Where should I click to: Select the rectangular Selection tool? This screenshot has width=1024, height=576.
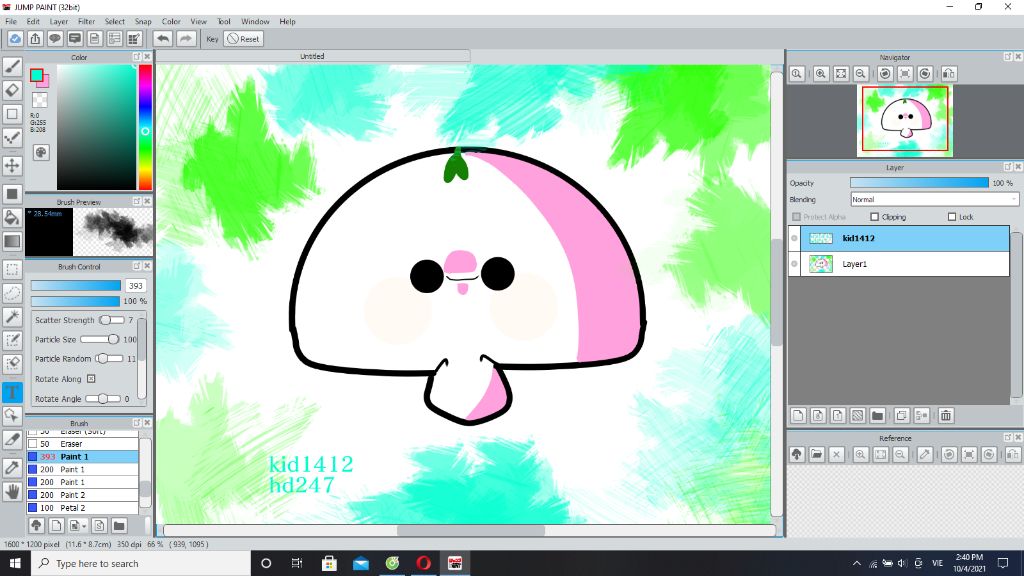pos(12,269)
